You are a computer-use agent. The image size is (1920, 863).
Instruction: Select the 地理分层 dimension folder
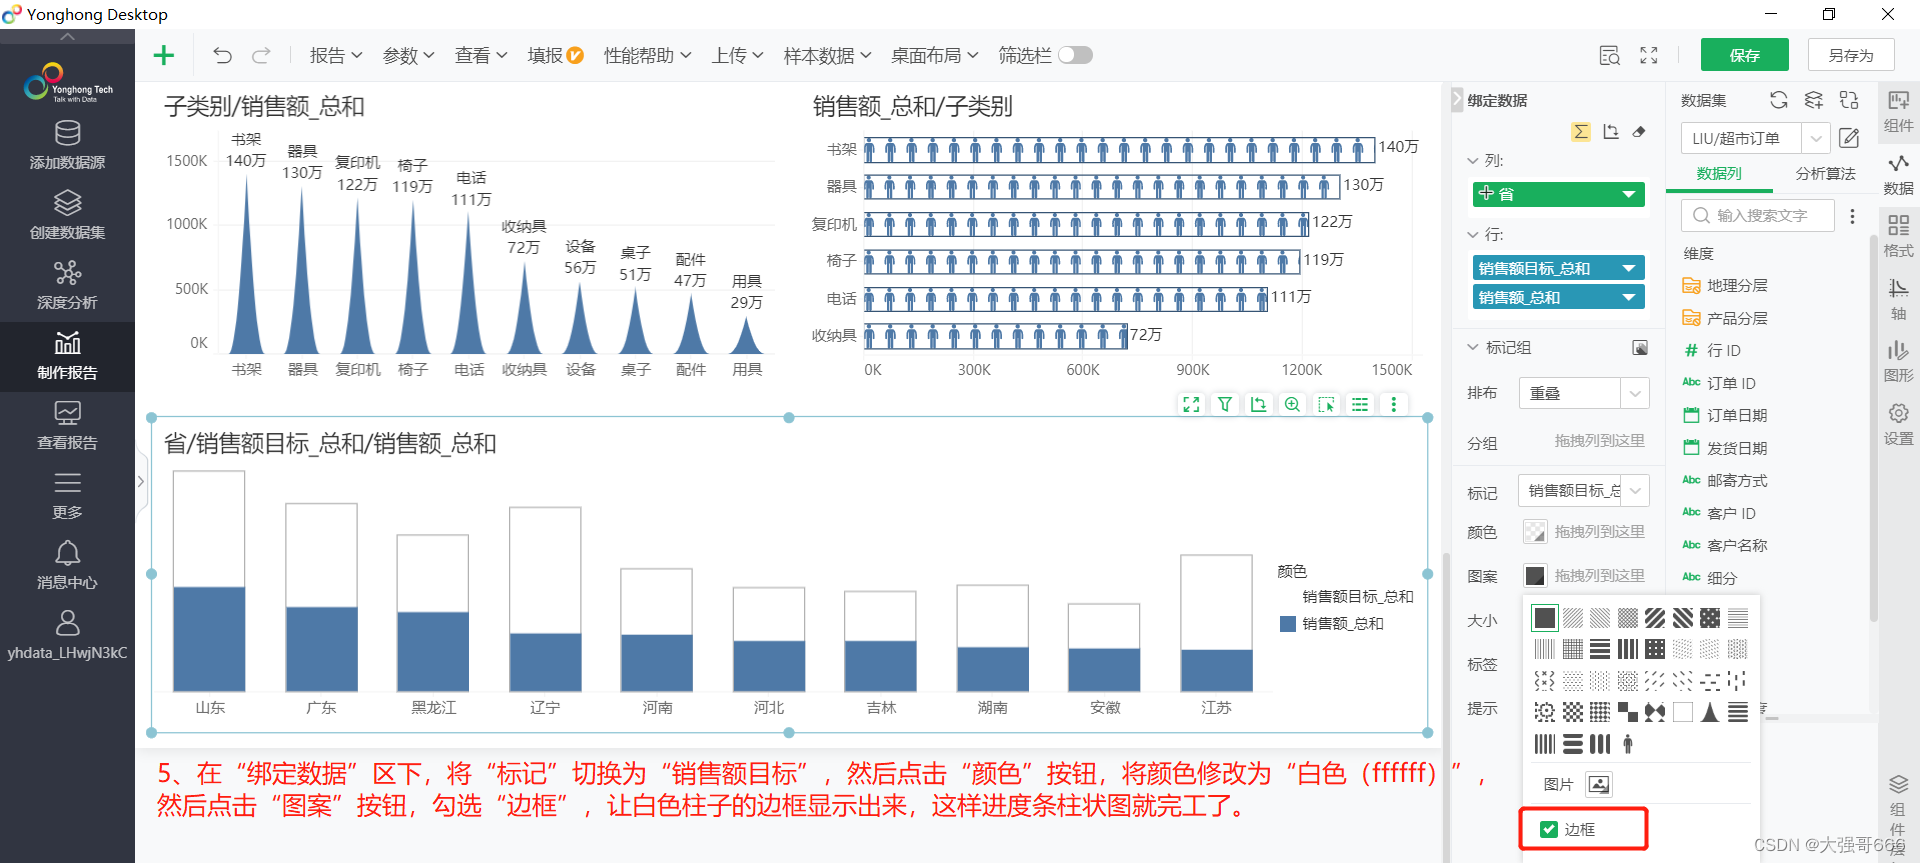(x=1737, y=286)
